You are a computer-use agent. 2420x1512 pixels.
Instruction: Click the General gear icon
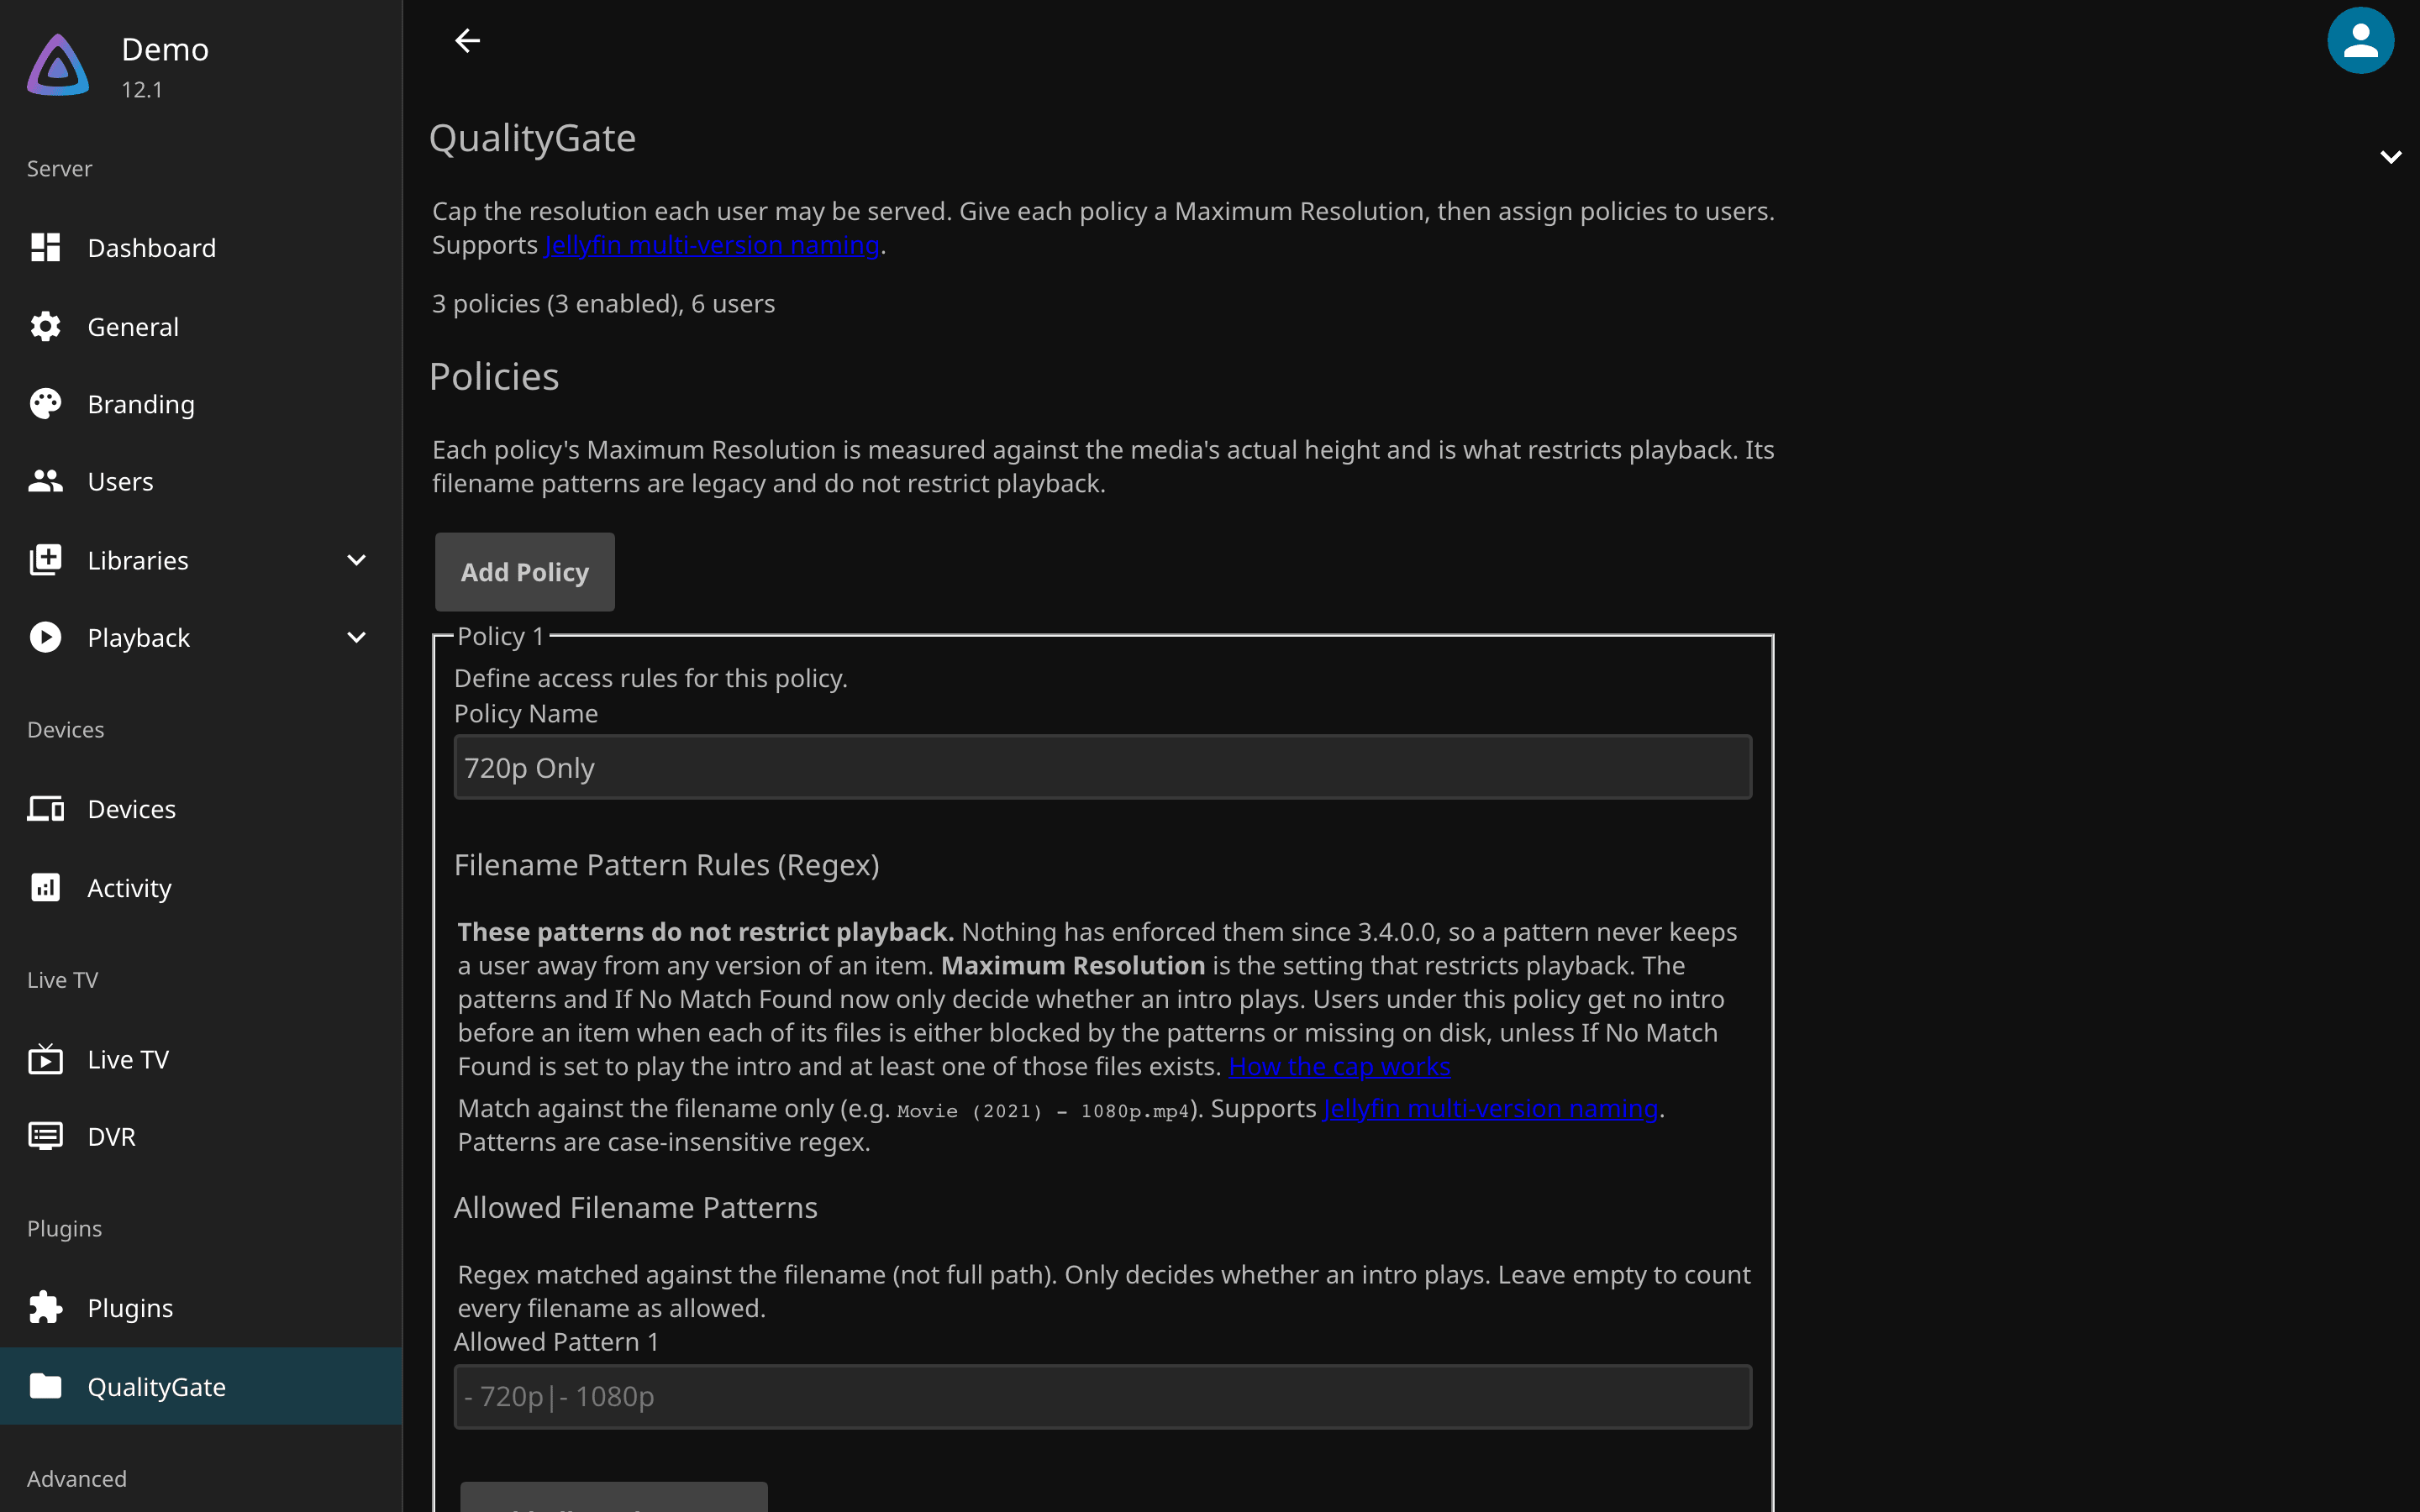tap(45, 326)
